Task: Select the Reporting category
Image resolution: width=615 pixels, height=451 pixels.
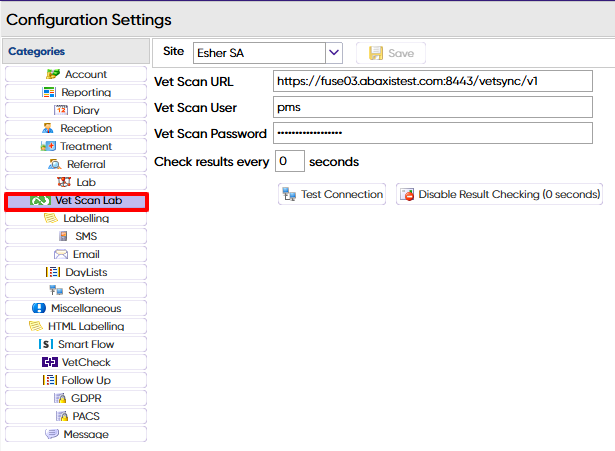Action: (x=76, y=92)
